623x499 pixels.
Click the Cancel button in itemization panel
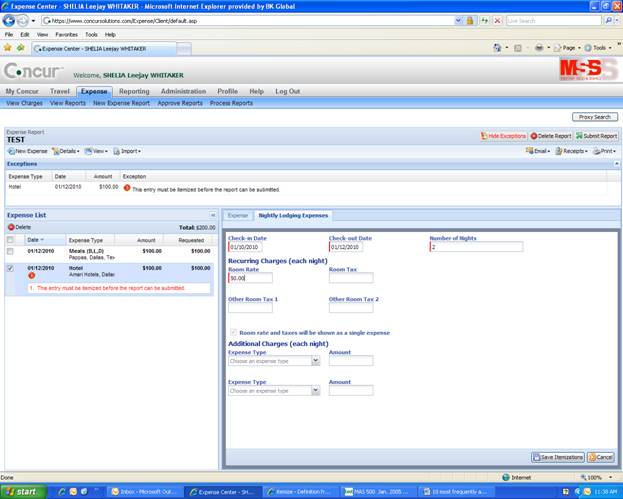click(x=601, y=457)
